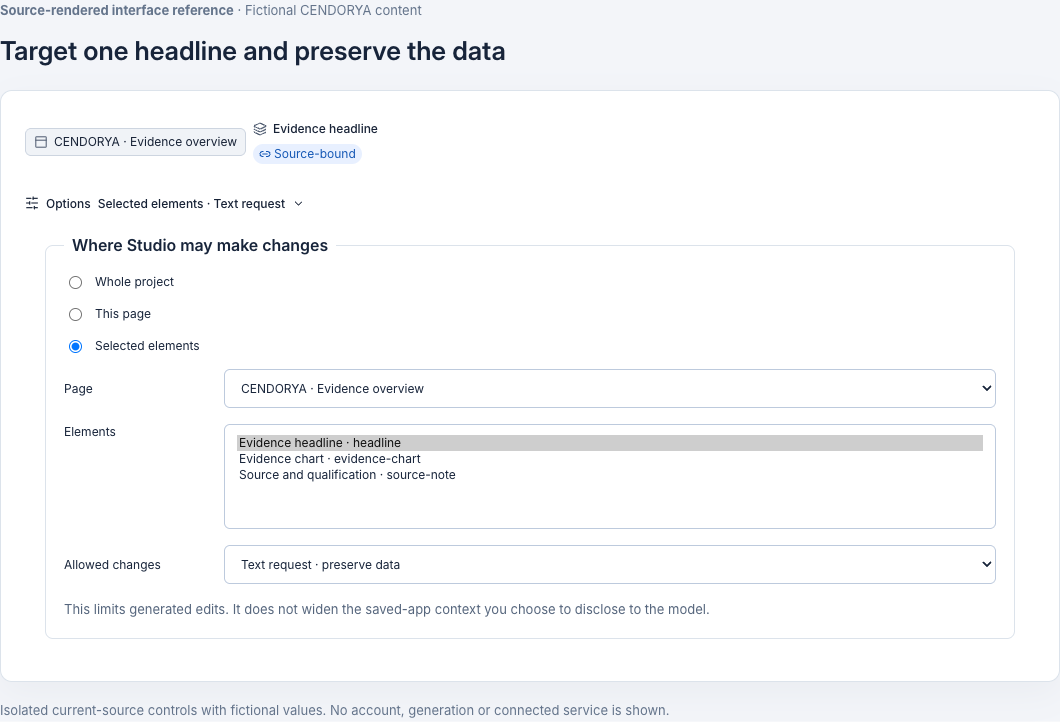Click the link icon in Source-bound badge

[x=265, y=154]
